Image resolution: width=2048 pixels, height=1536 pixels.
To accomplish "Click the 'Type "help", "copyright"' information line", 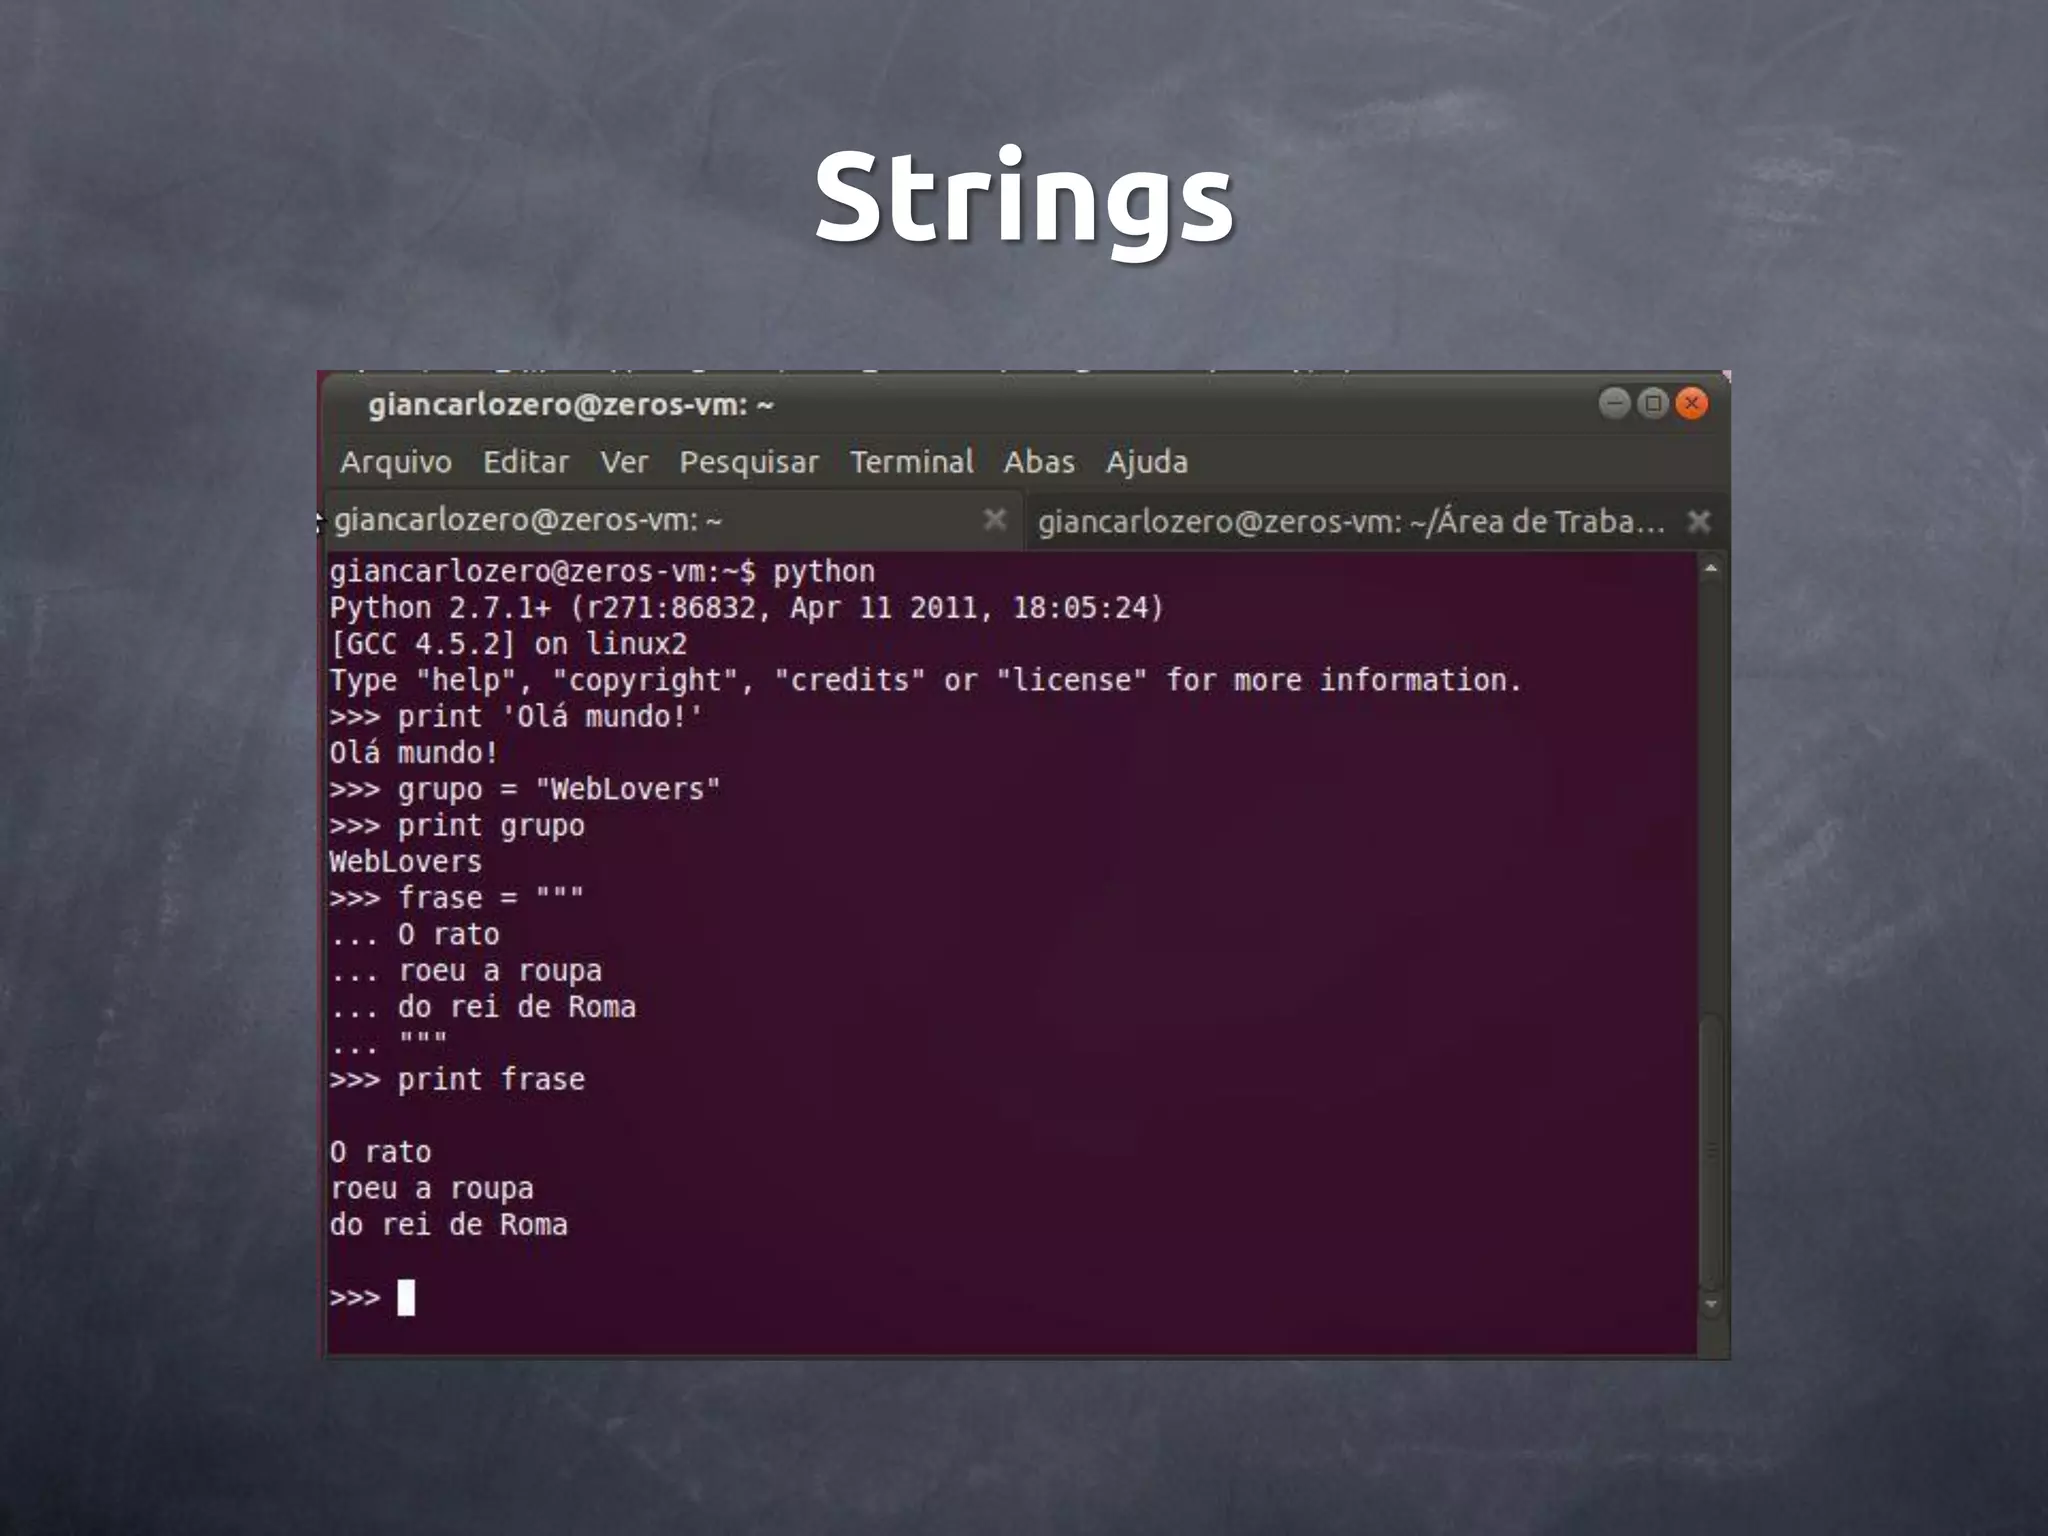I will (926, 681).
